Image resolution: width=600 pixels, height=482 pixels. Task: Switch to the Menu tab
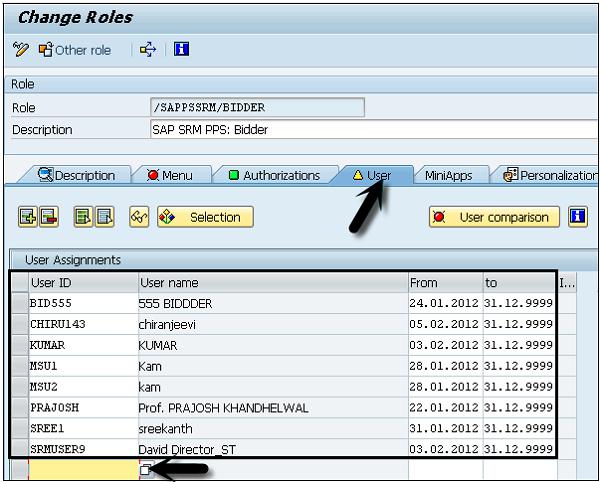[171, 175]
